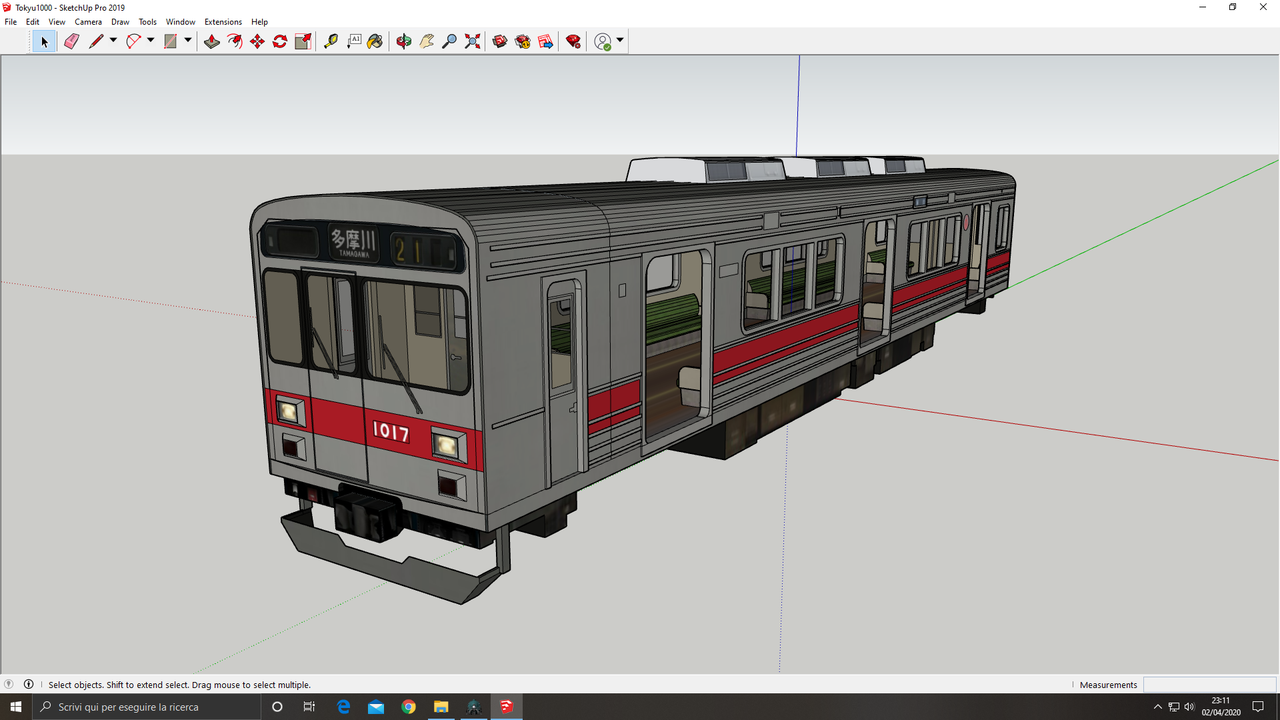Pick the Paint Bucket tool
1280x720 pixels.
[x=376, y=41]
